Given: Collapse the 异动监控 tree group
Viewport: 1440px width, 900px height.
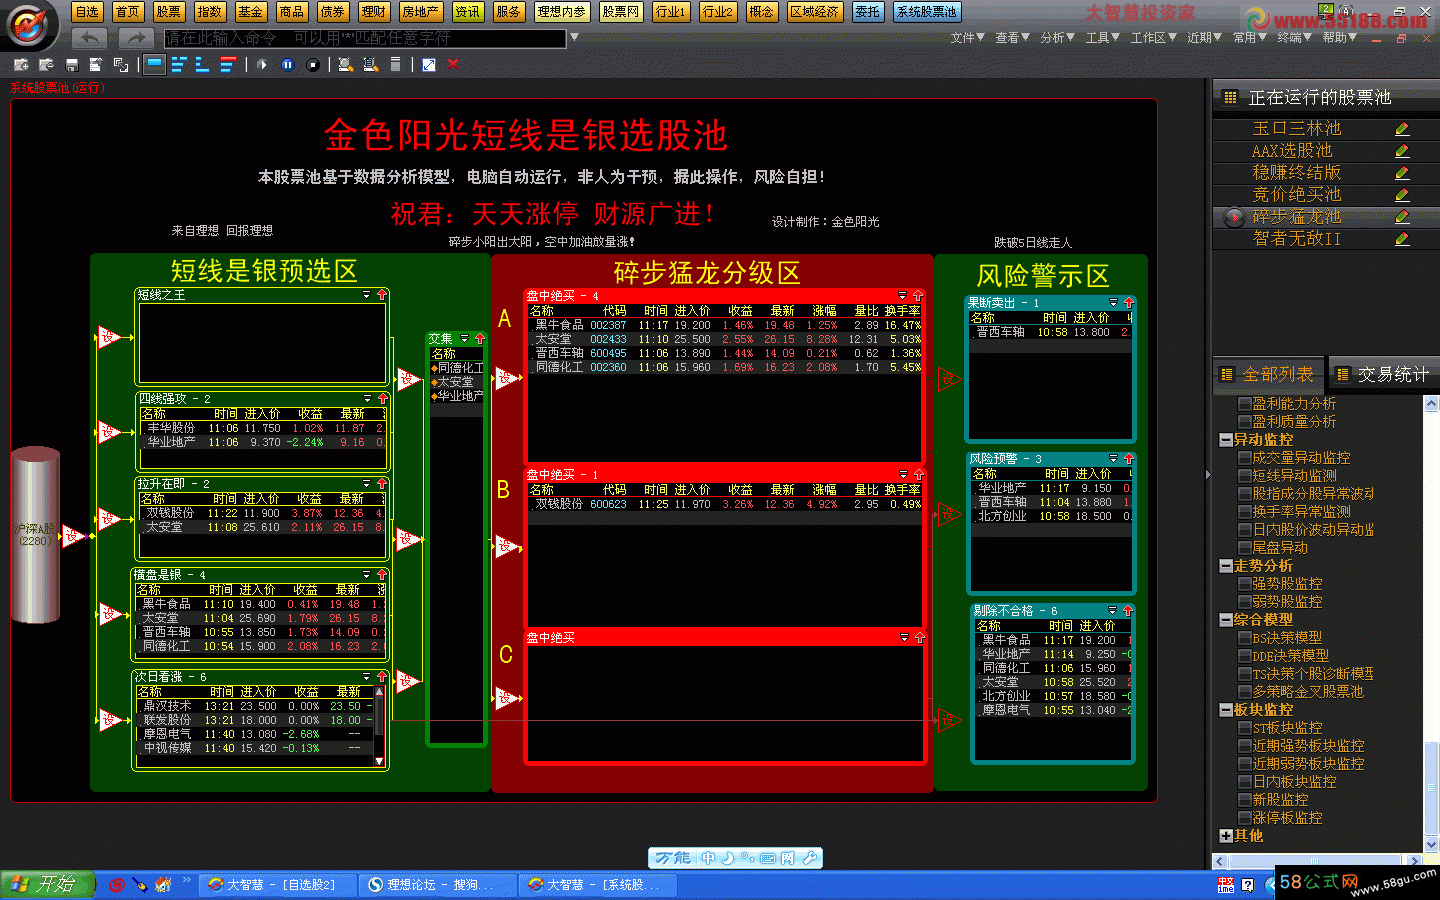Looking at the screenshot, I should pyautogui.click(x=1226, y=440).
